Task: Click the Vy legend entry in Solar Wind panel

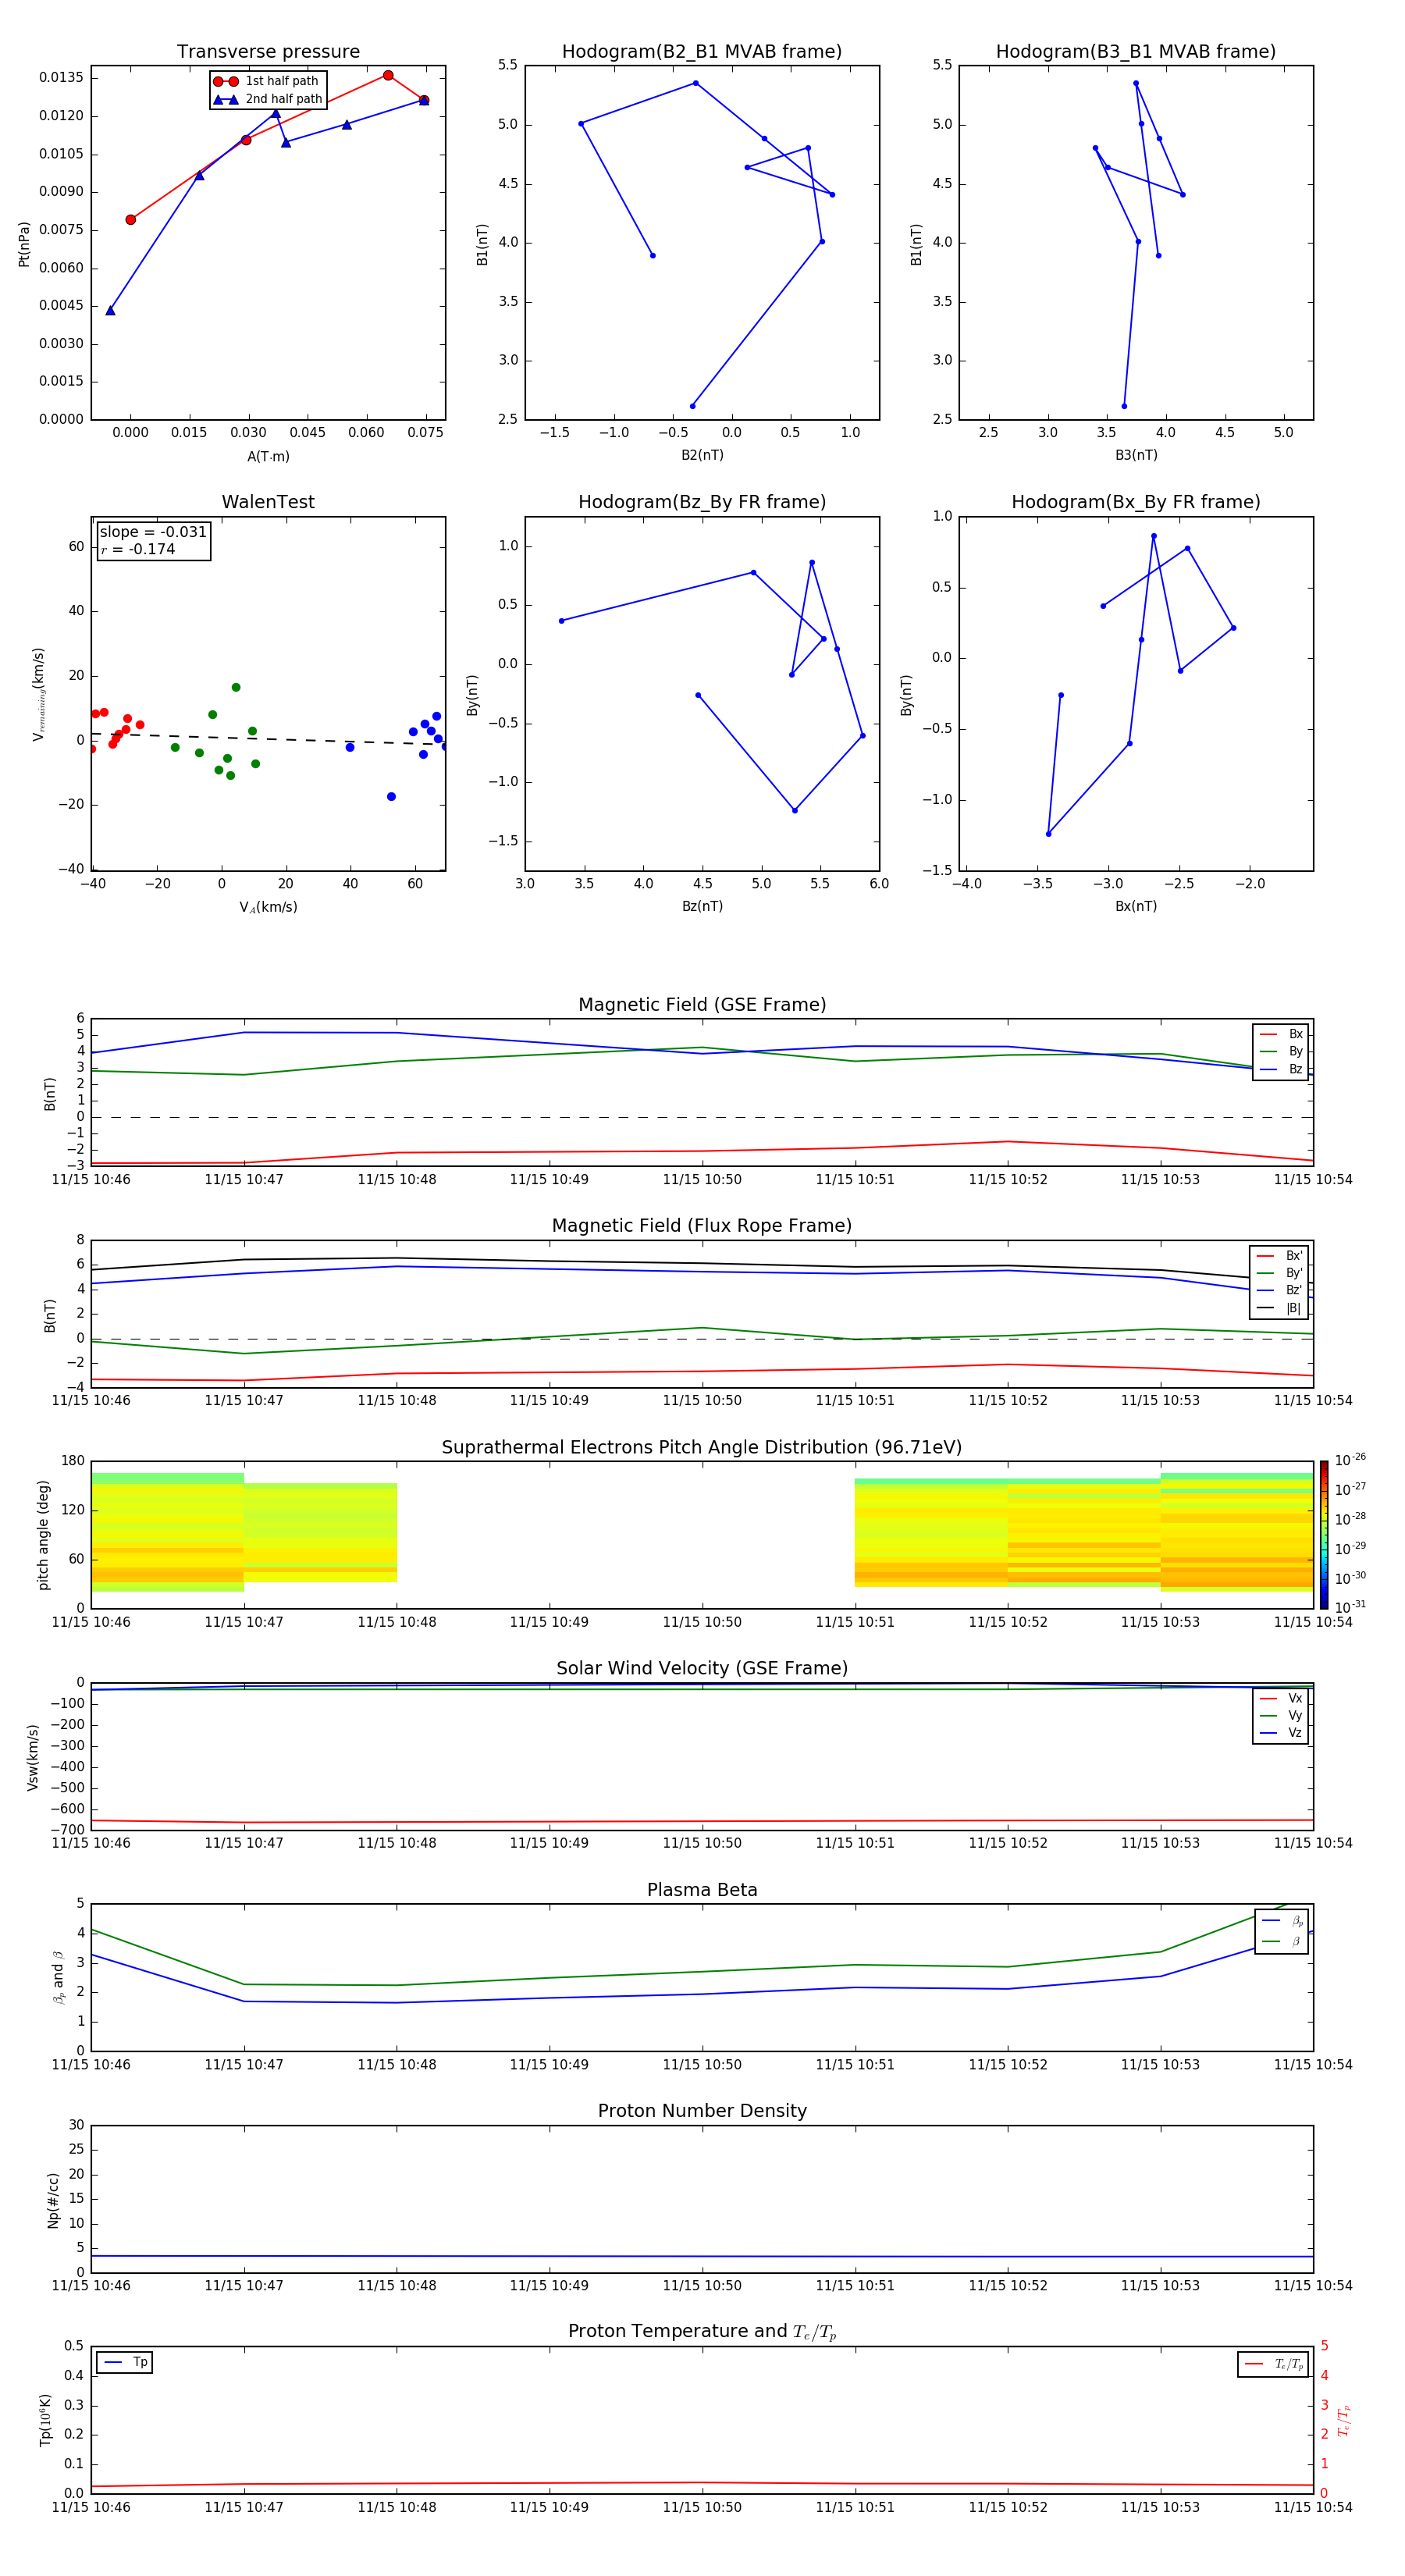Action: (1281, 1715)
